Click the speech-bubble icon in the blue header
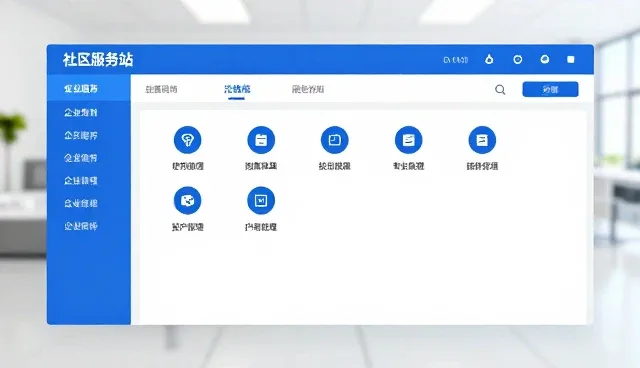 (x=544, y=60)
